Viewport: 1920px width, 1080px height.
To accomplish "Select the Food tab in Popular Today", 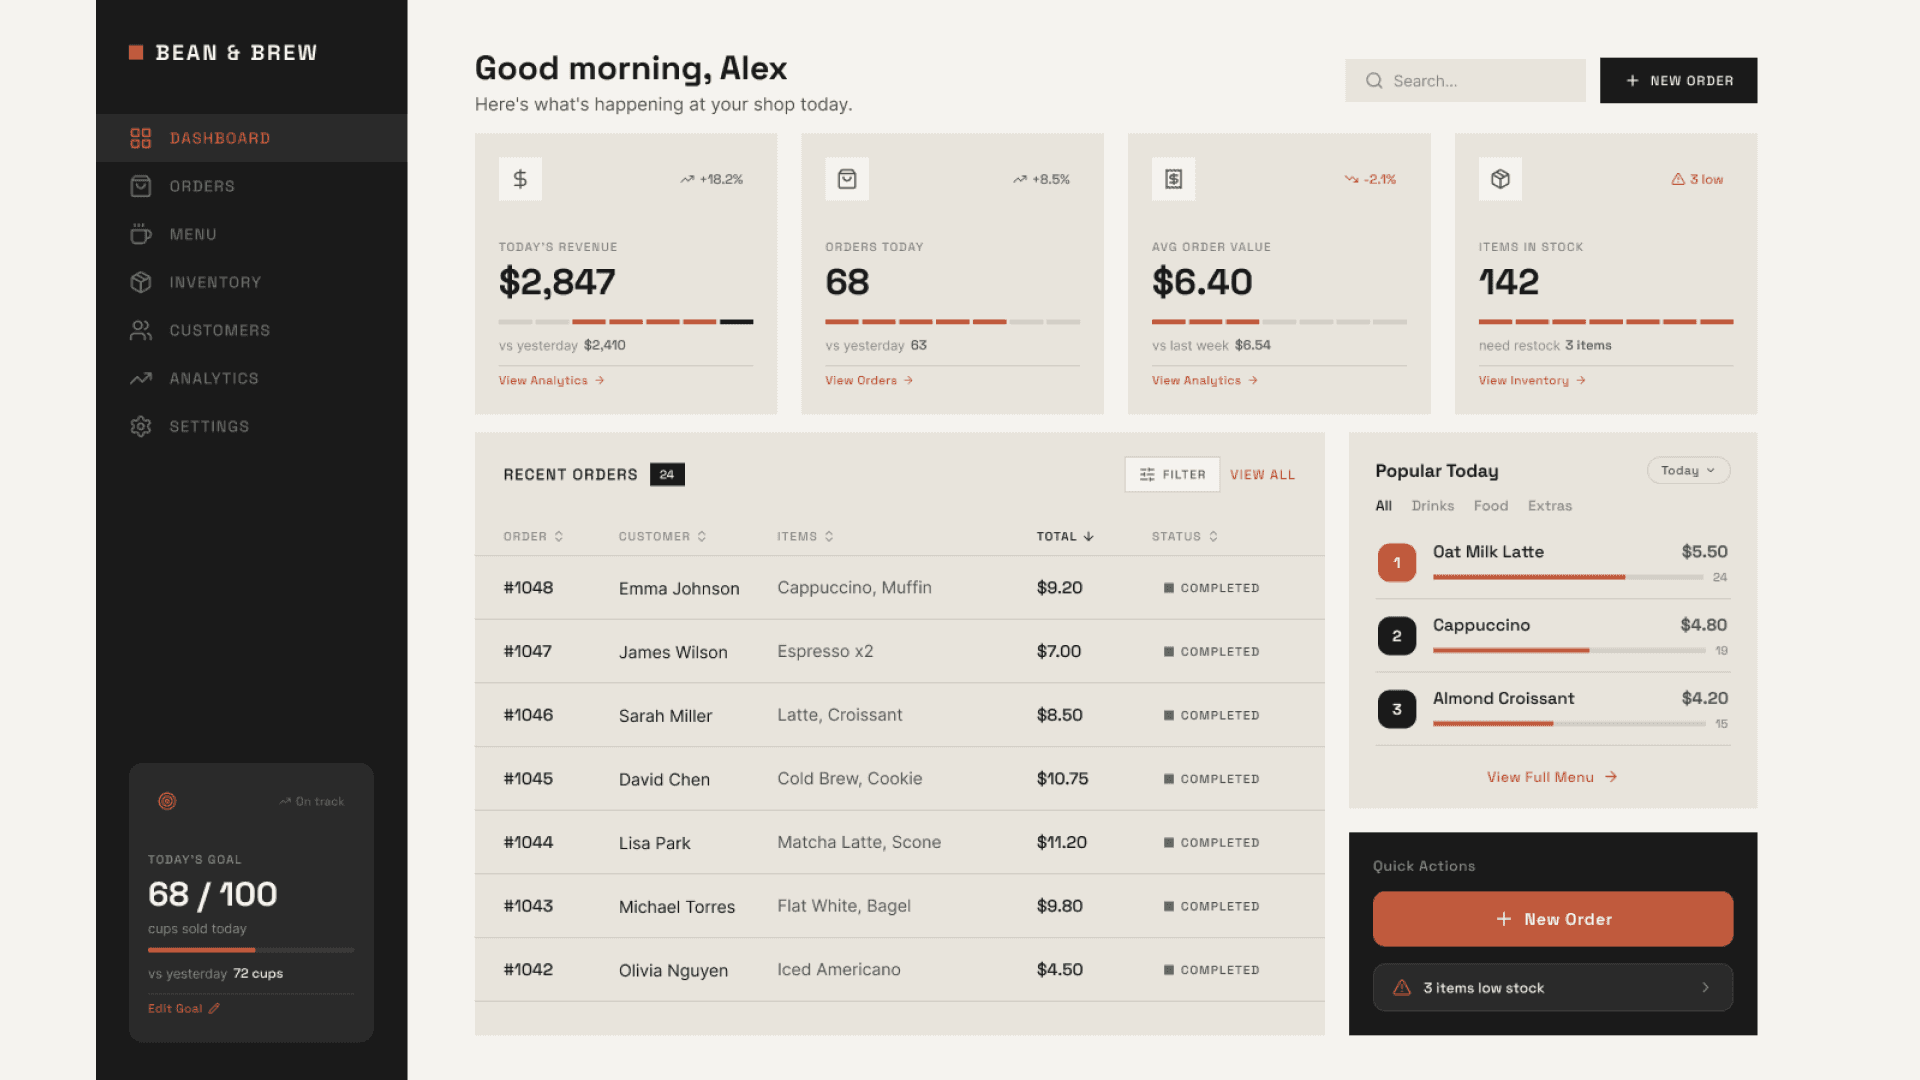I will 1490,506.
